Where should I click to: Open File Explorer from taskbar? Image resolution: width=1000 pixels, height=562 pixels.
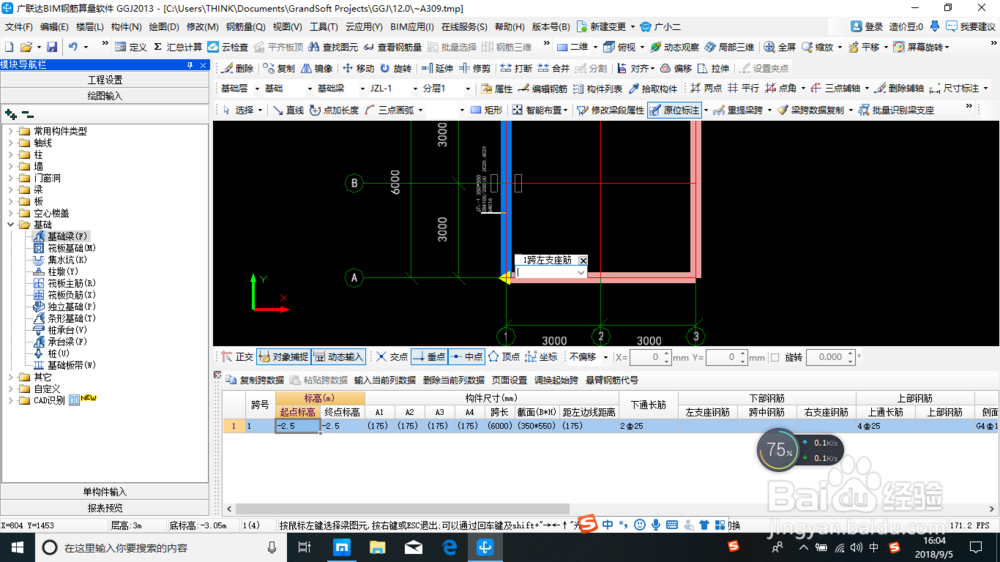[378, 547]
